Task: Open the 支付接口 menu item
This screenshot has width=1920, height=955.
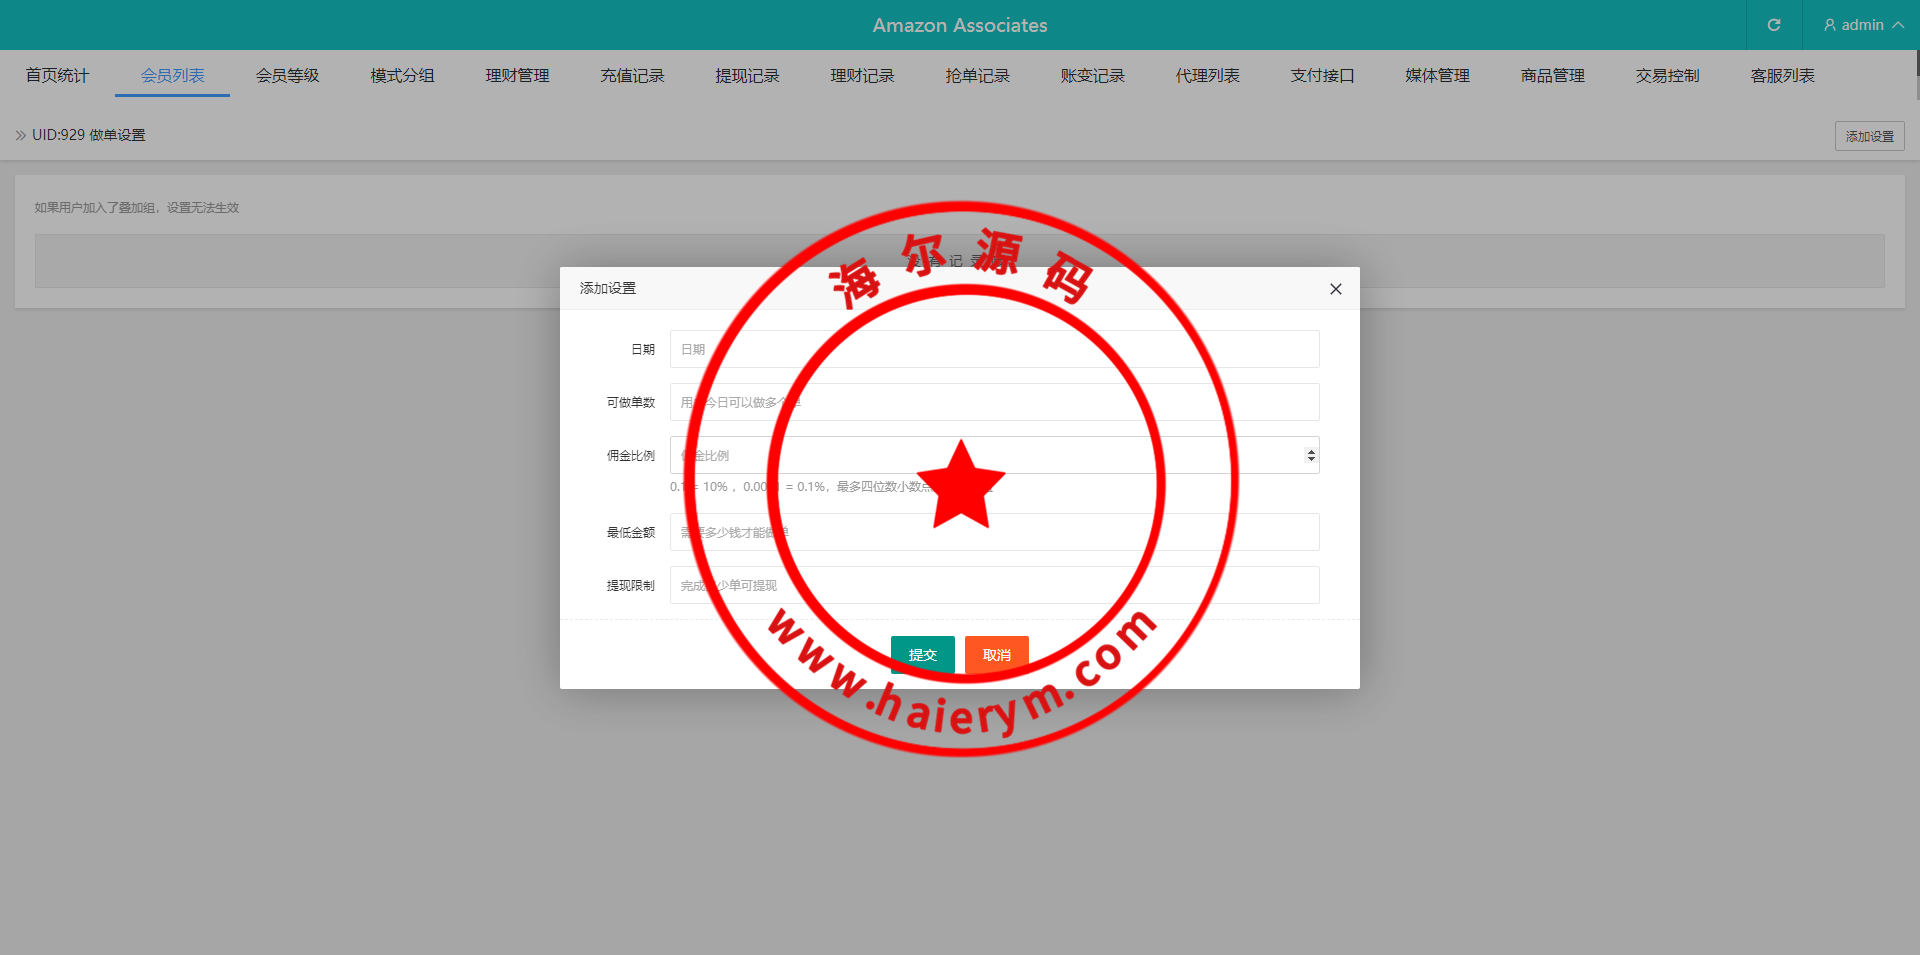Action: tap(1322, 76)
